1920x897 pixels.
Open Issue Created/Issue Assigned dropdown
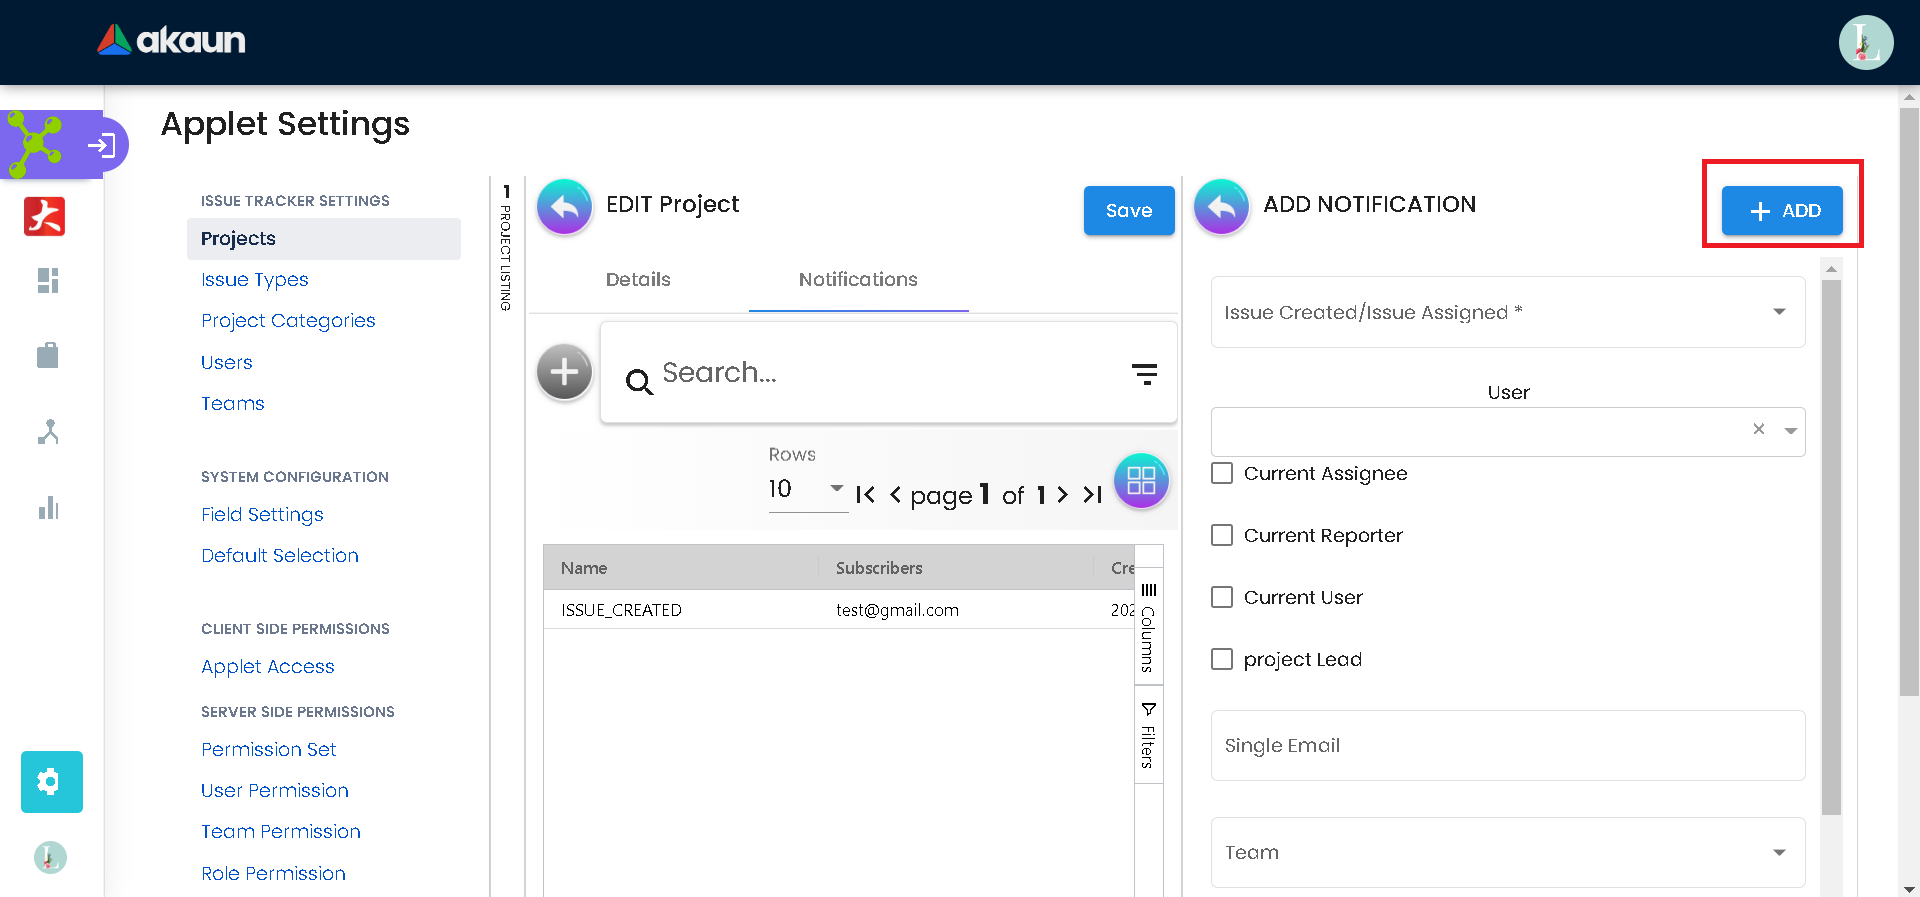pos(1508,312)
